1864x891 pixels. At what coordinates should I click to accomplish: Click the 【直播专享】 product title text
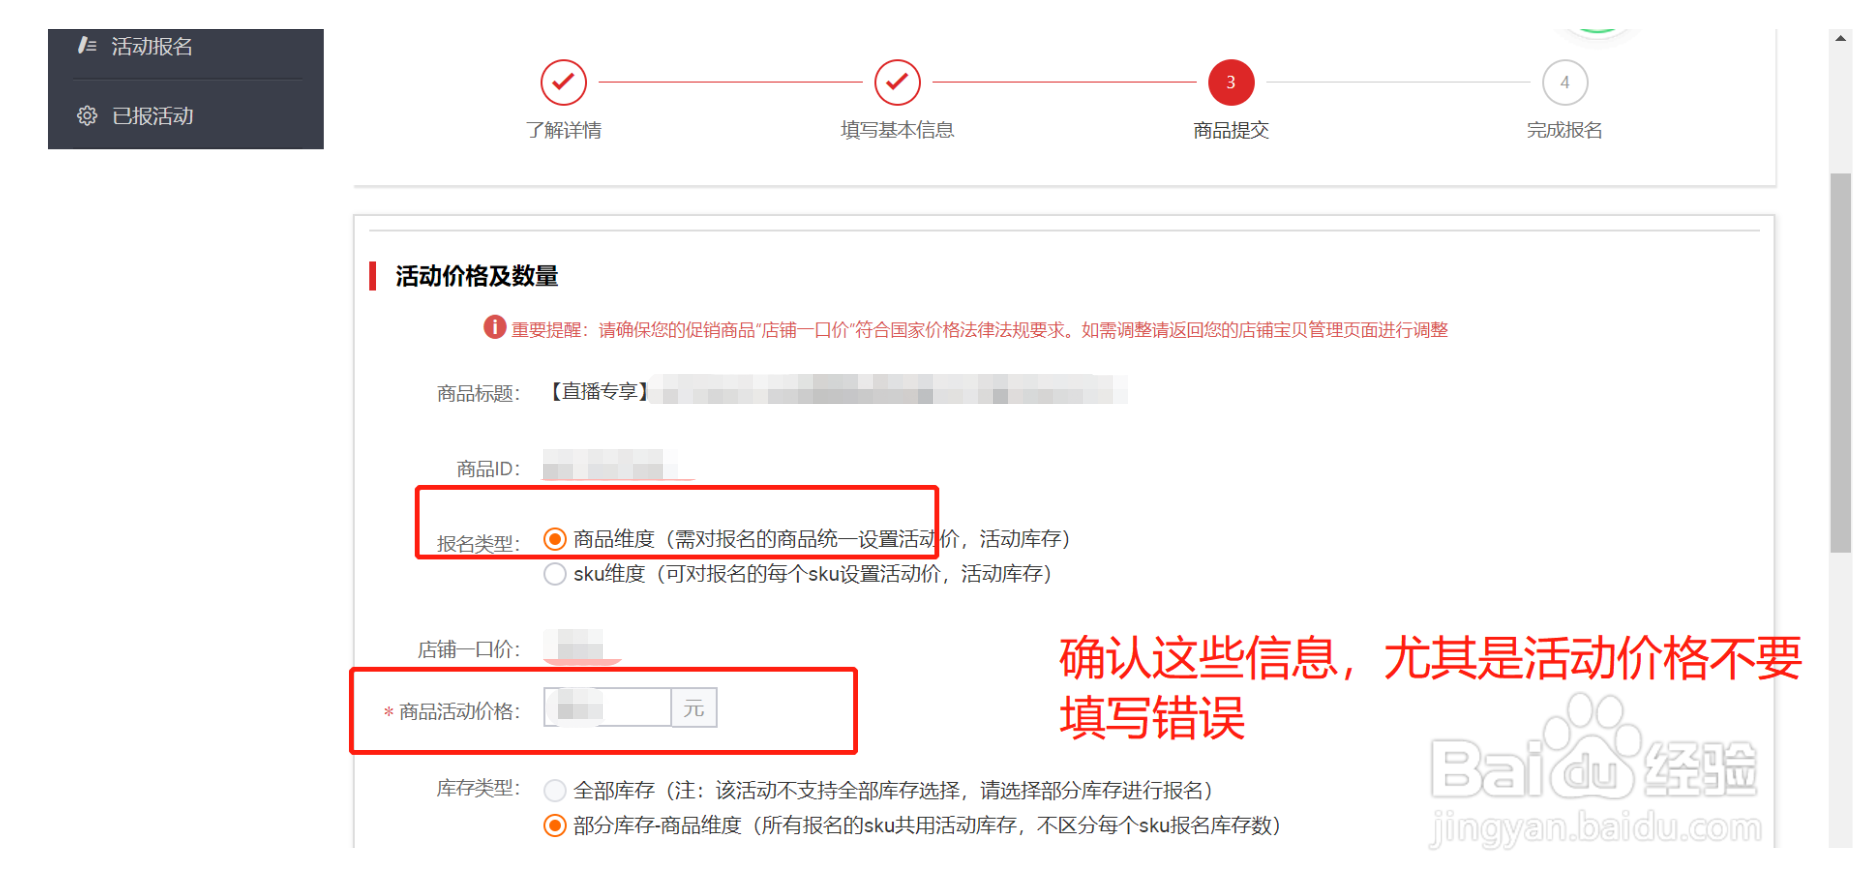click(600, 391)
